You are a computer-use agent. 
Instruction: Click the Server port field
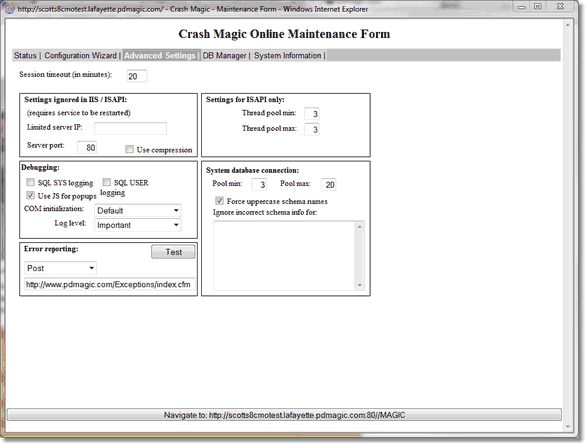tap(87, 147)
